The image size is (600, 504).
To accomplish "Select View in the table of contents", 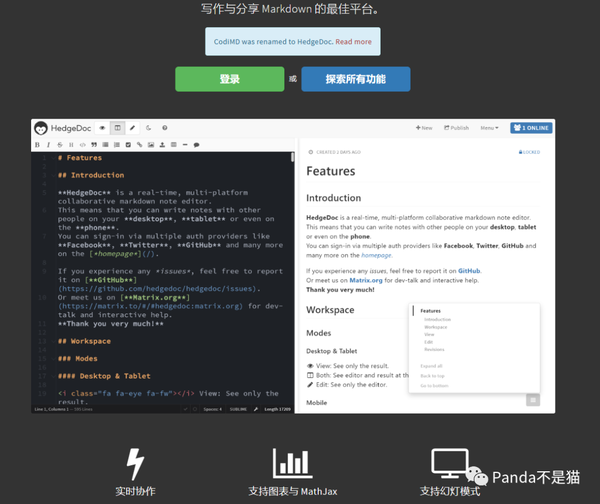I will pyautogui.click(x=429, y=334).
